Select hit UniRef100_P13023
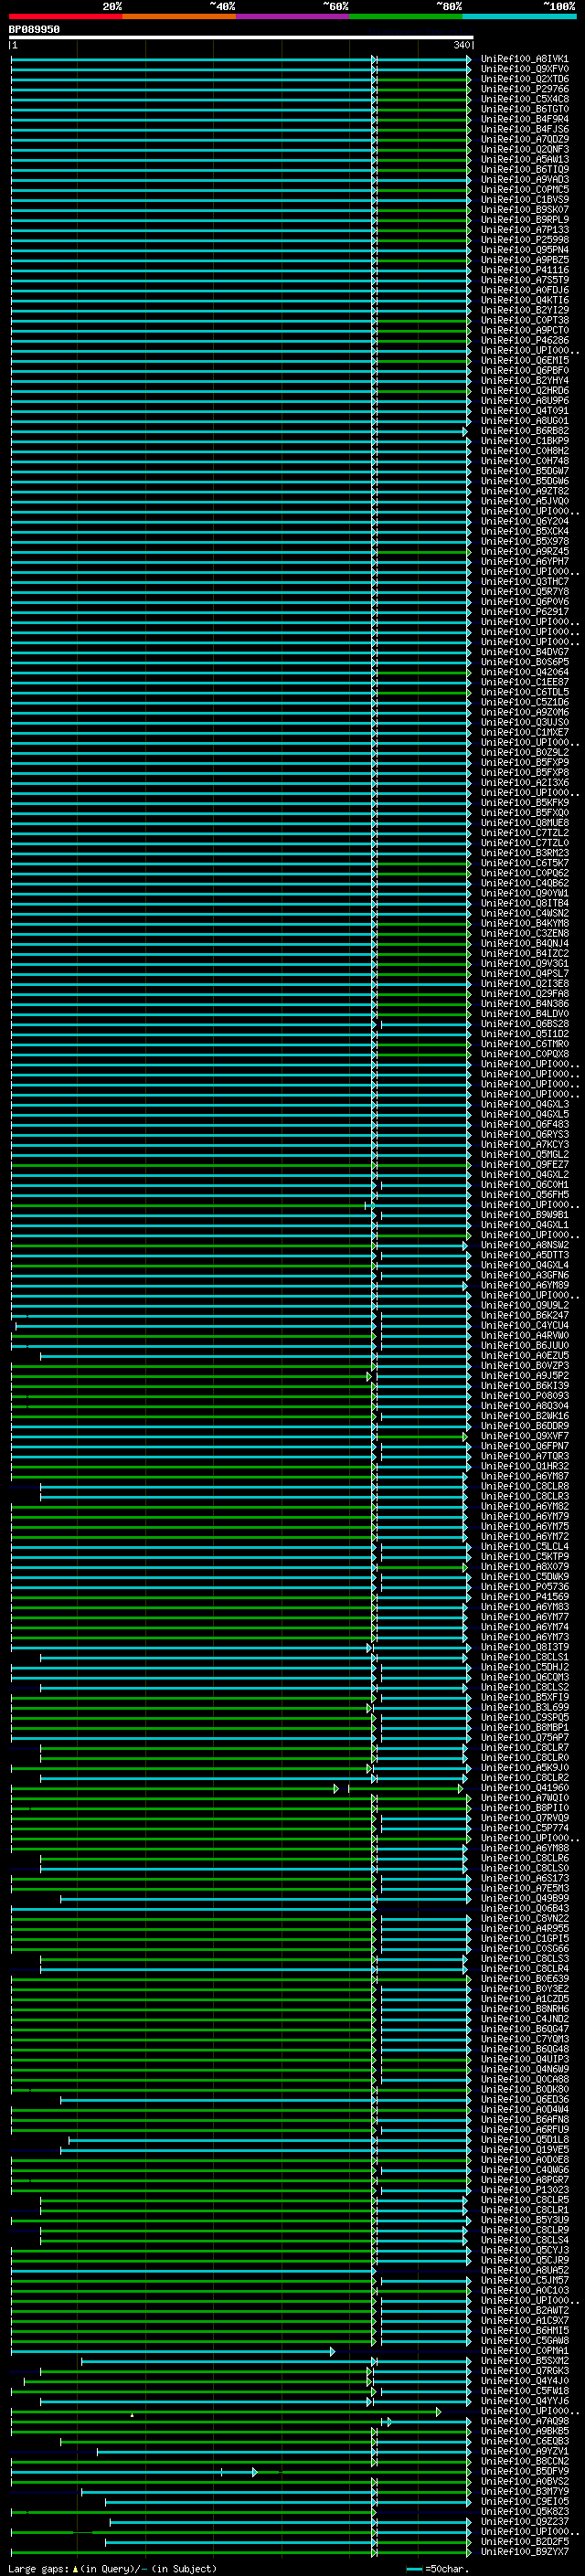This screenshot has width=585, height=2576. 525,2190
